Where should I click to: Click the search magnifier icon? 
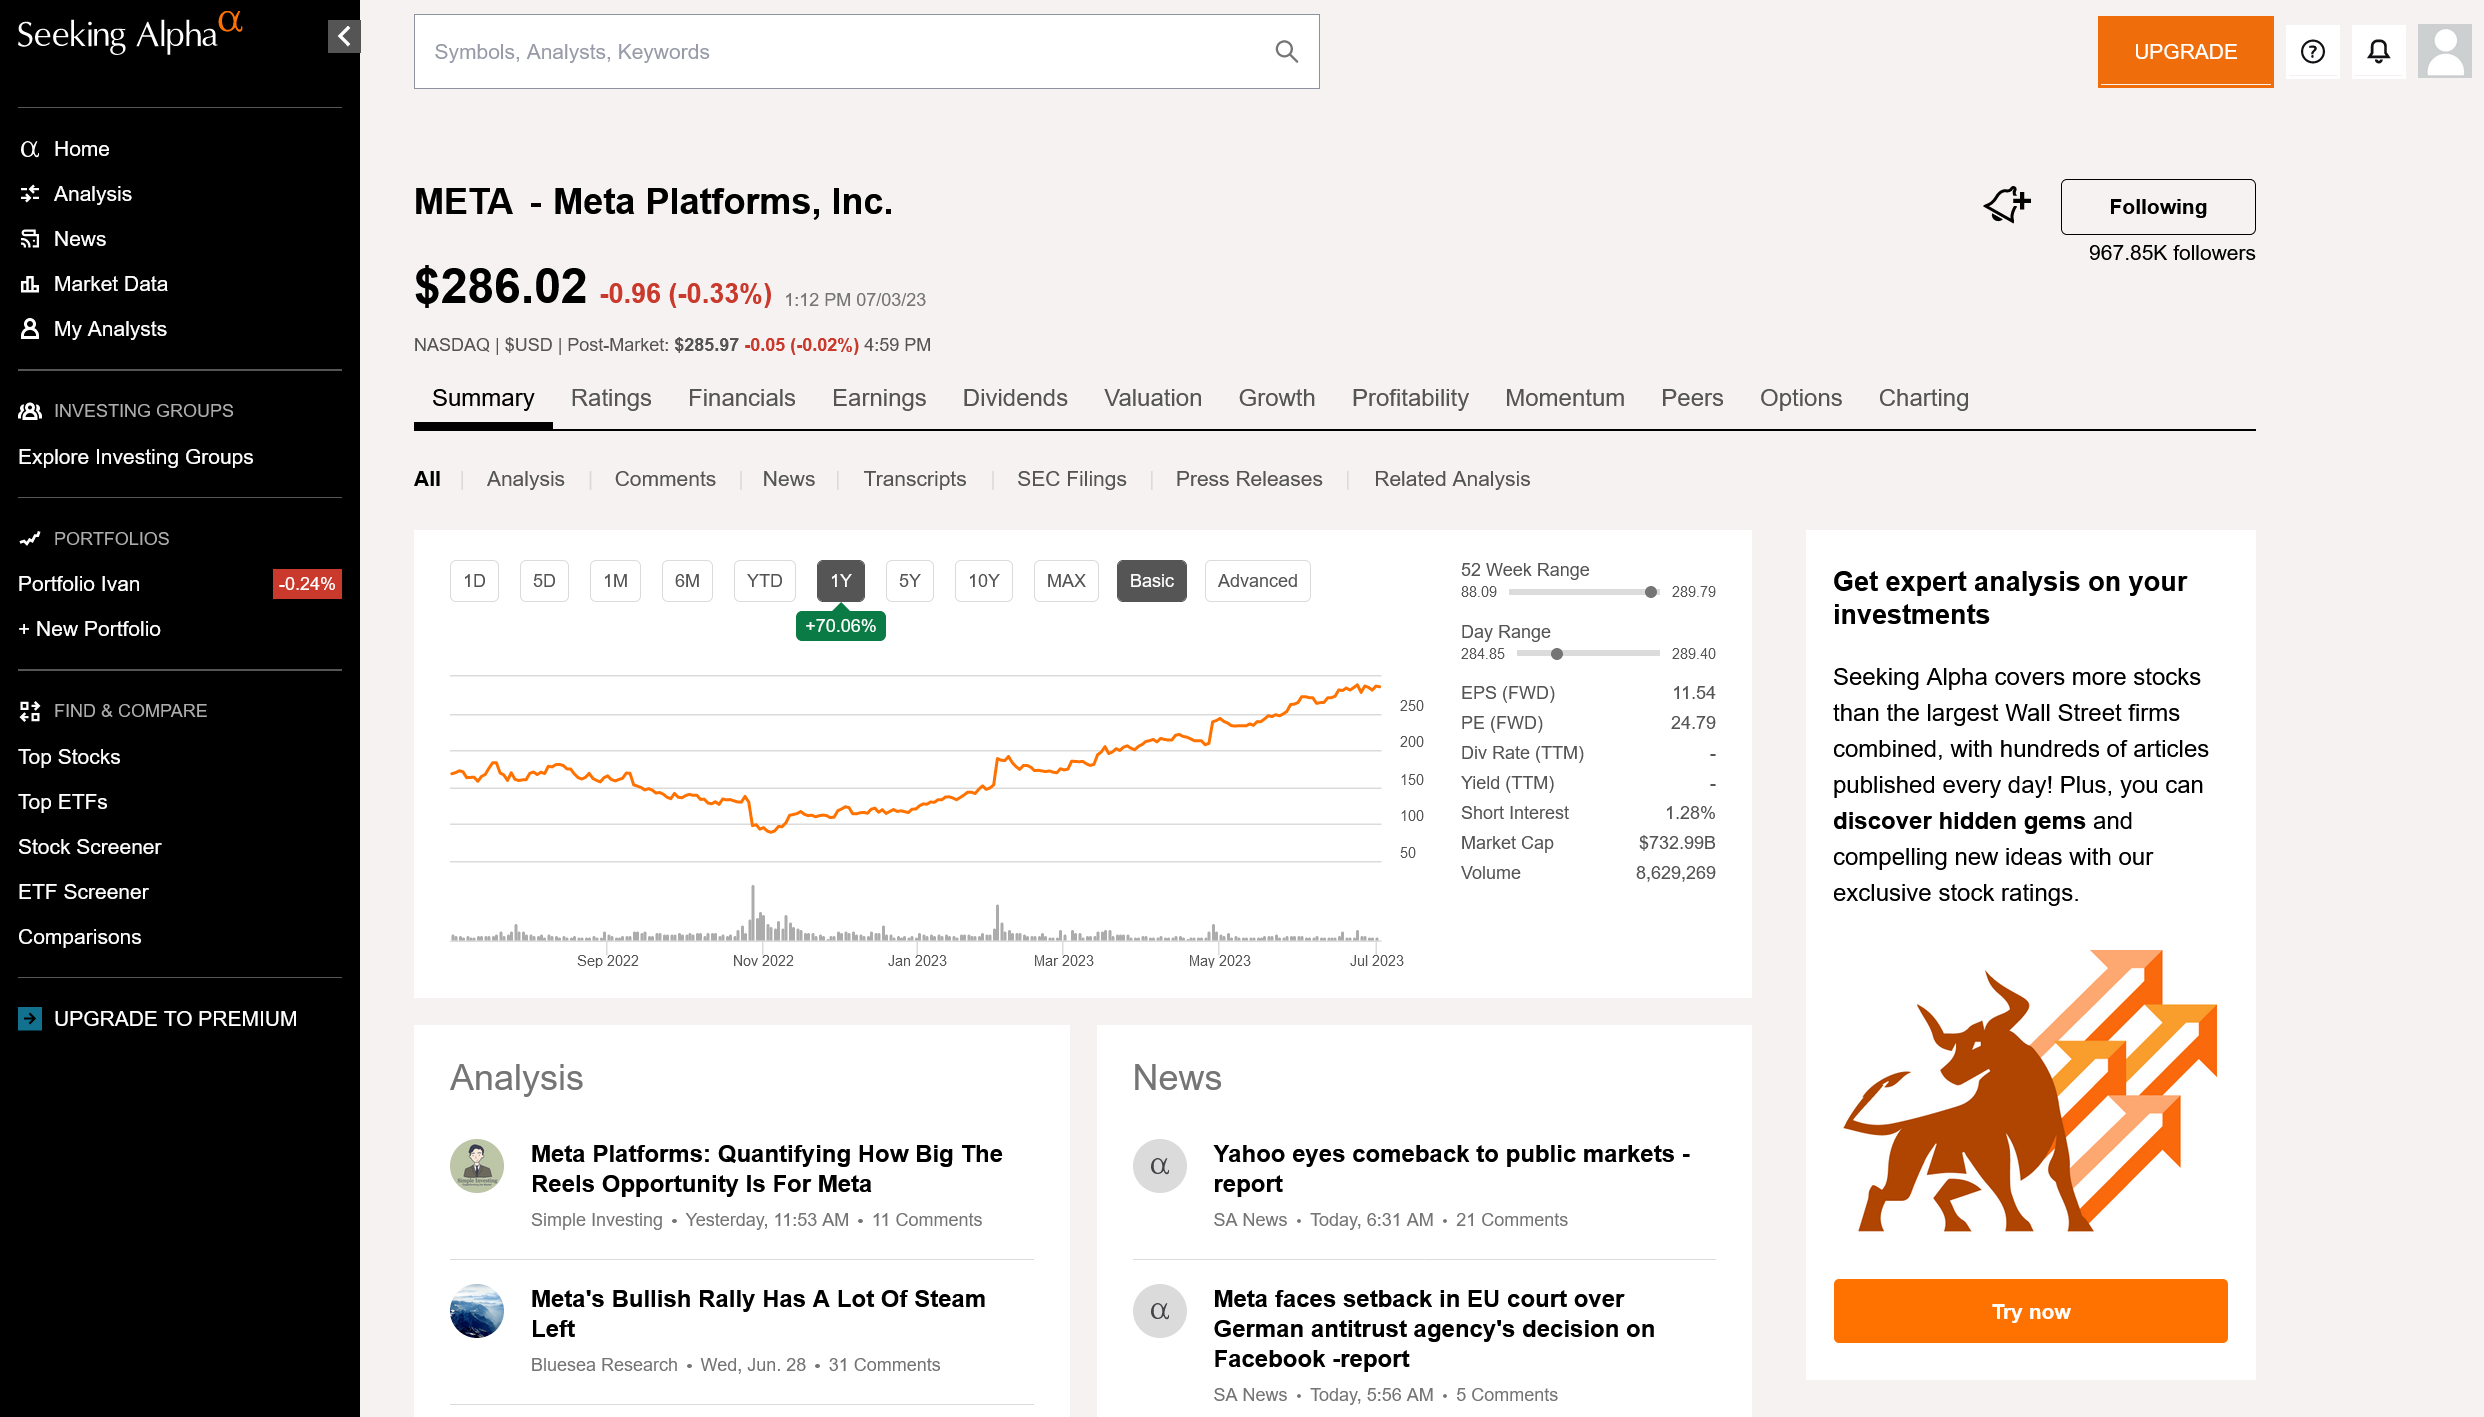(x=1286, y=52)
